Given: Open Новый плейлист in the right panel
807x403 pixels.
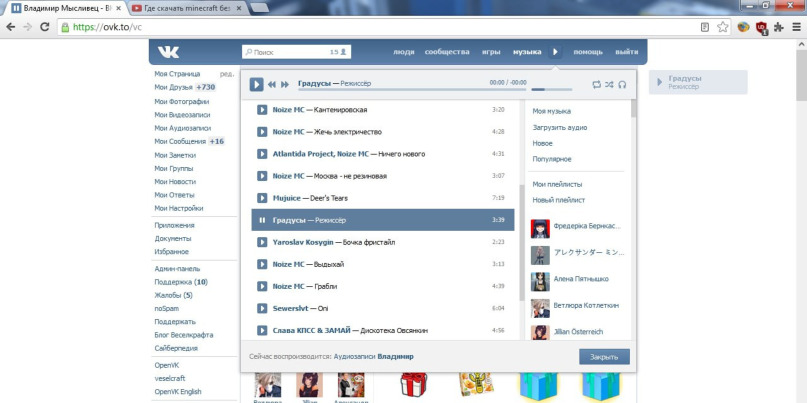Looking at the screenshot, I should [557, 200].
